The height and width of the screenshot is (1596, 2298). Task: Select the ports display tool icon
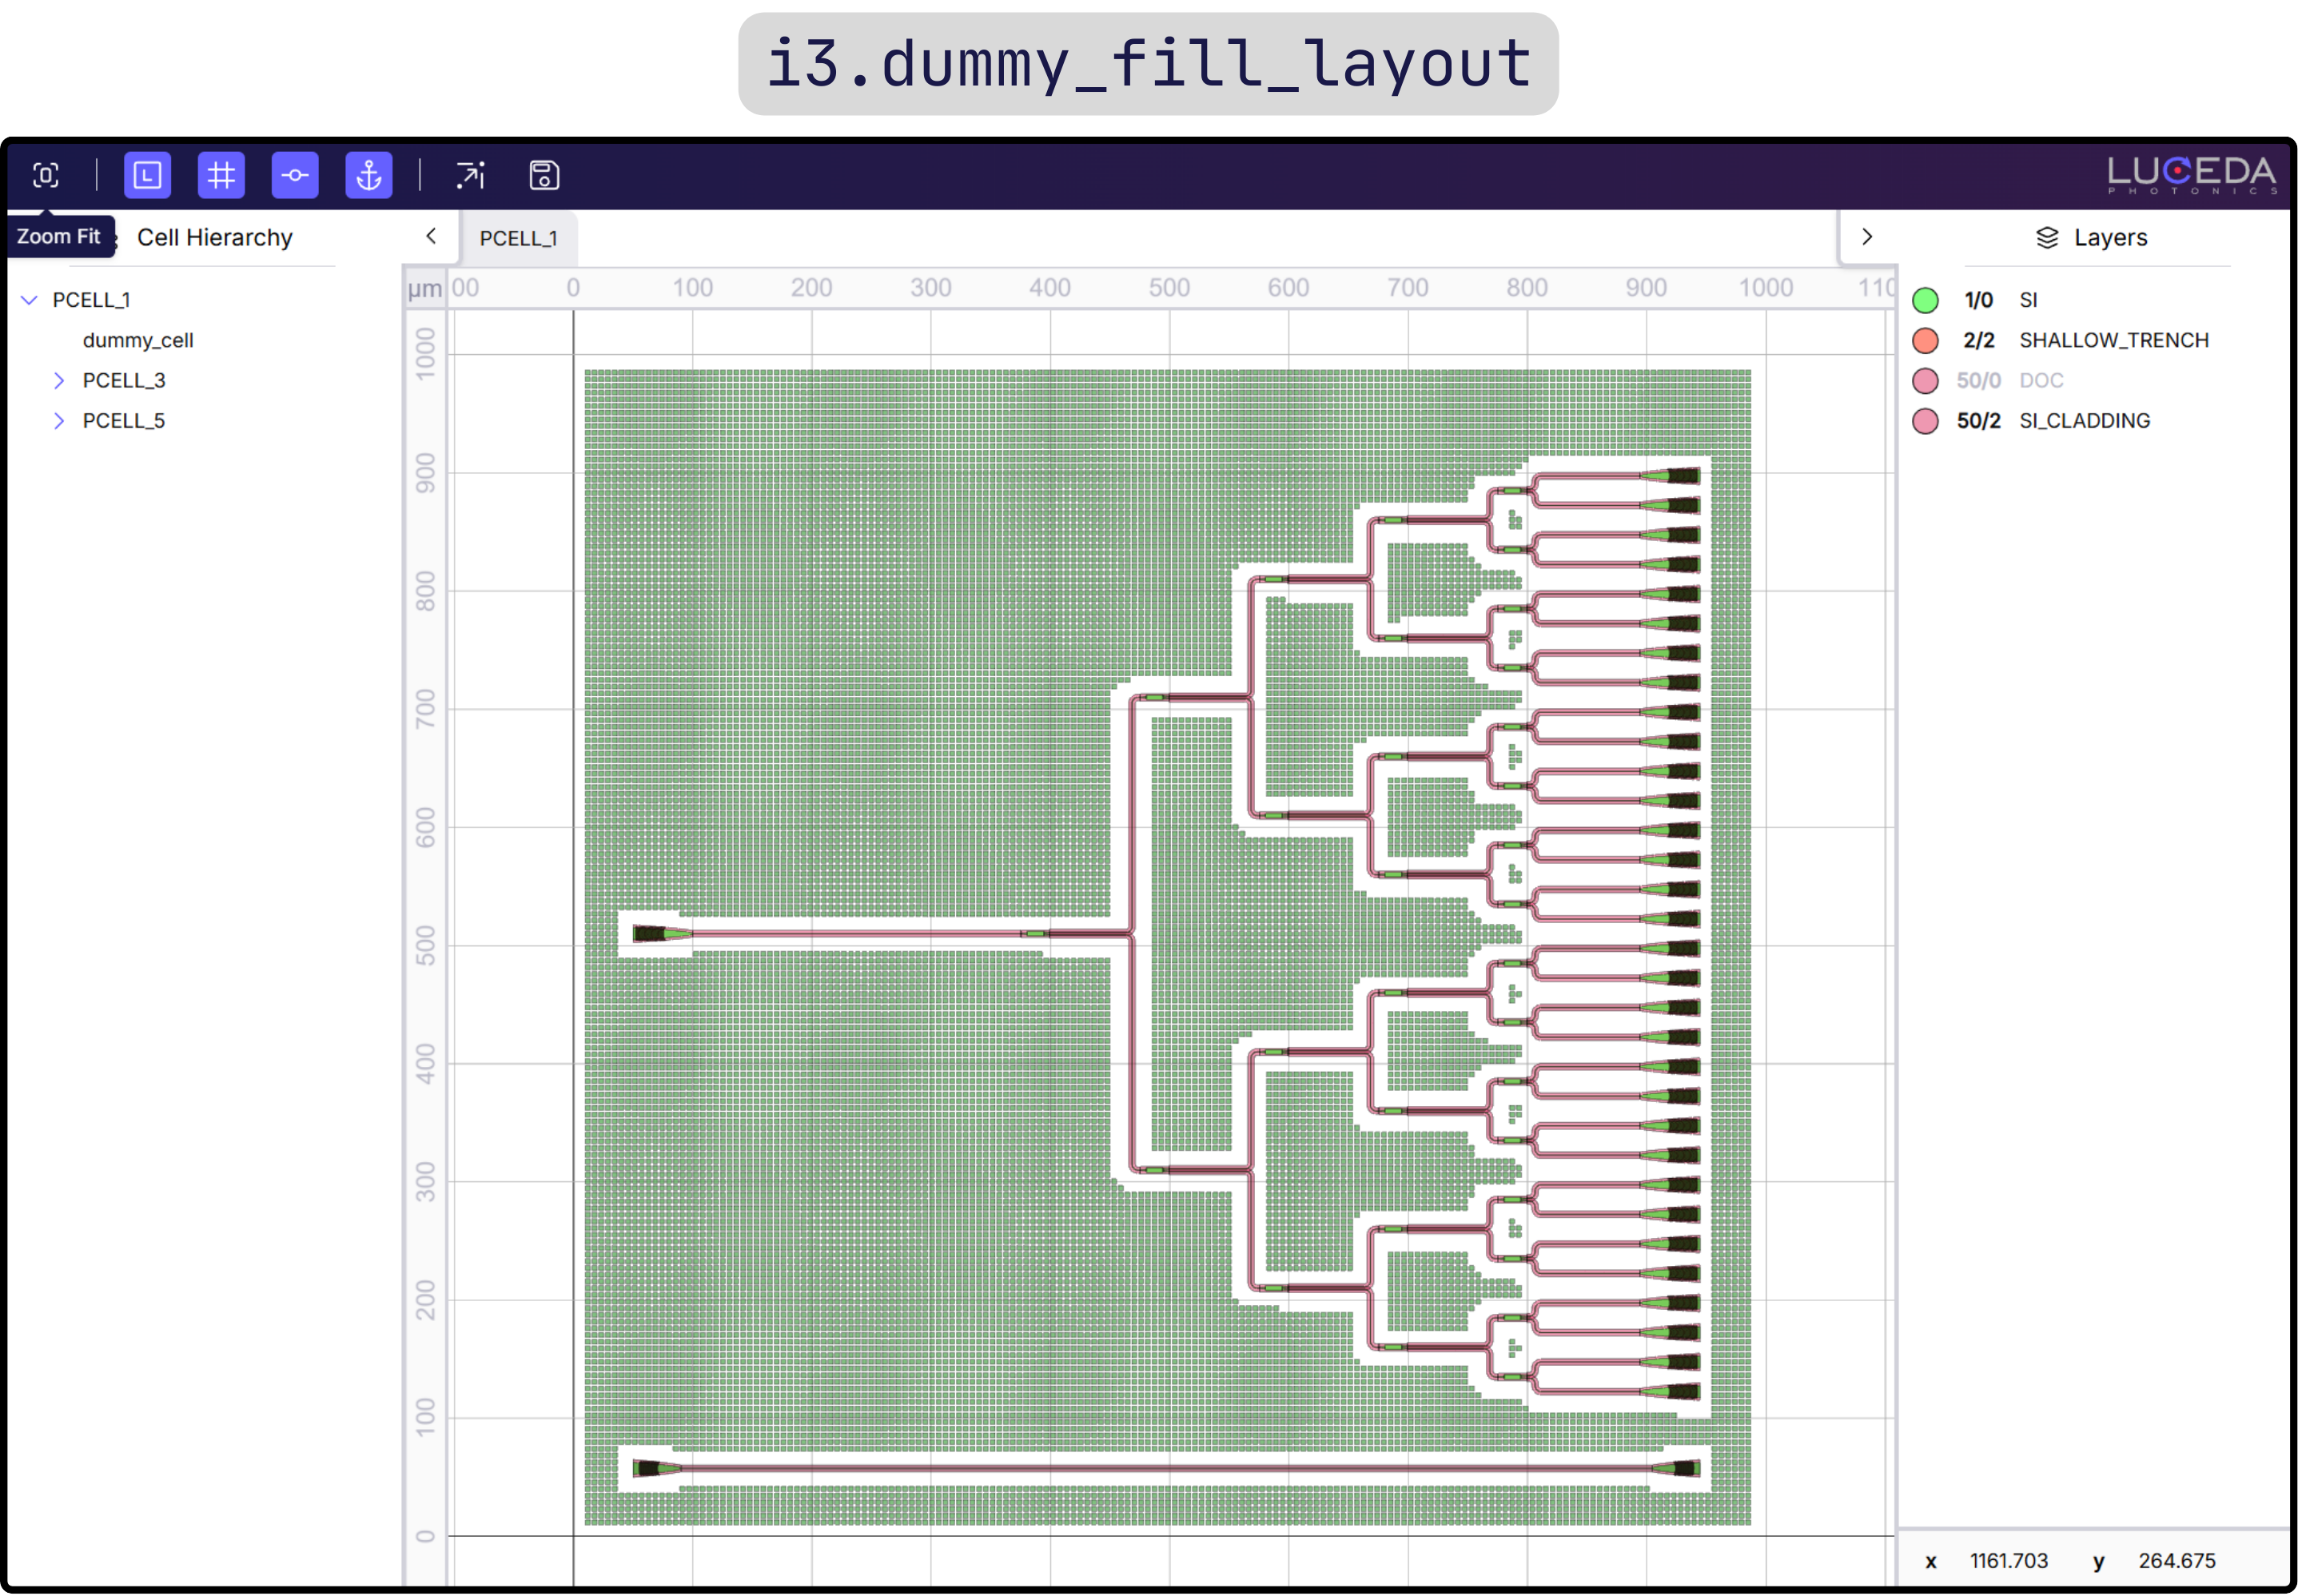294,174
